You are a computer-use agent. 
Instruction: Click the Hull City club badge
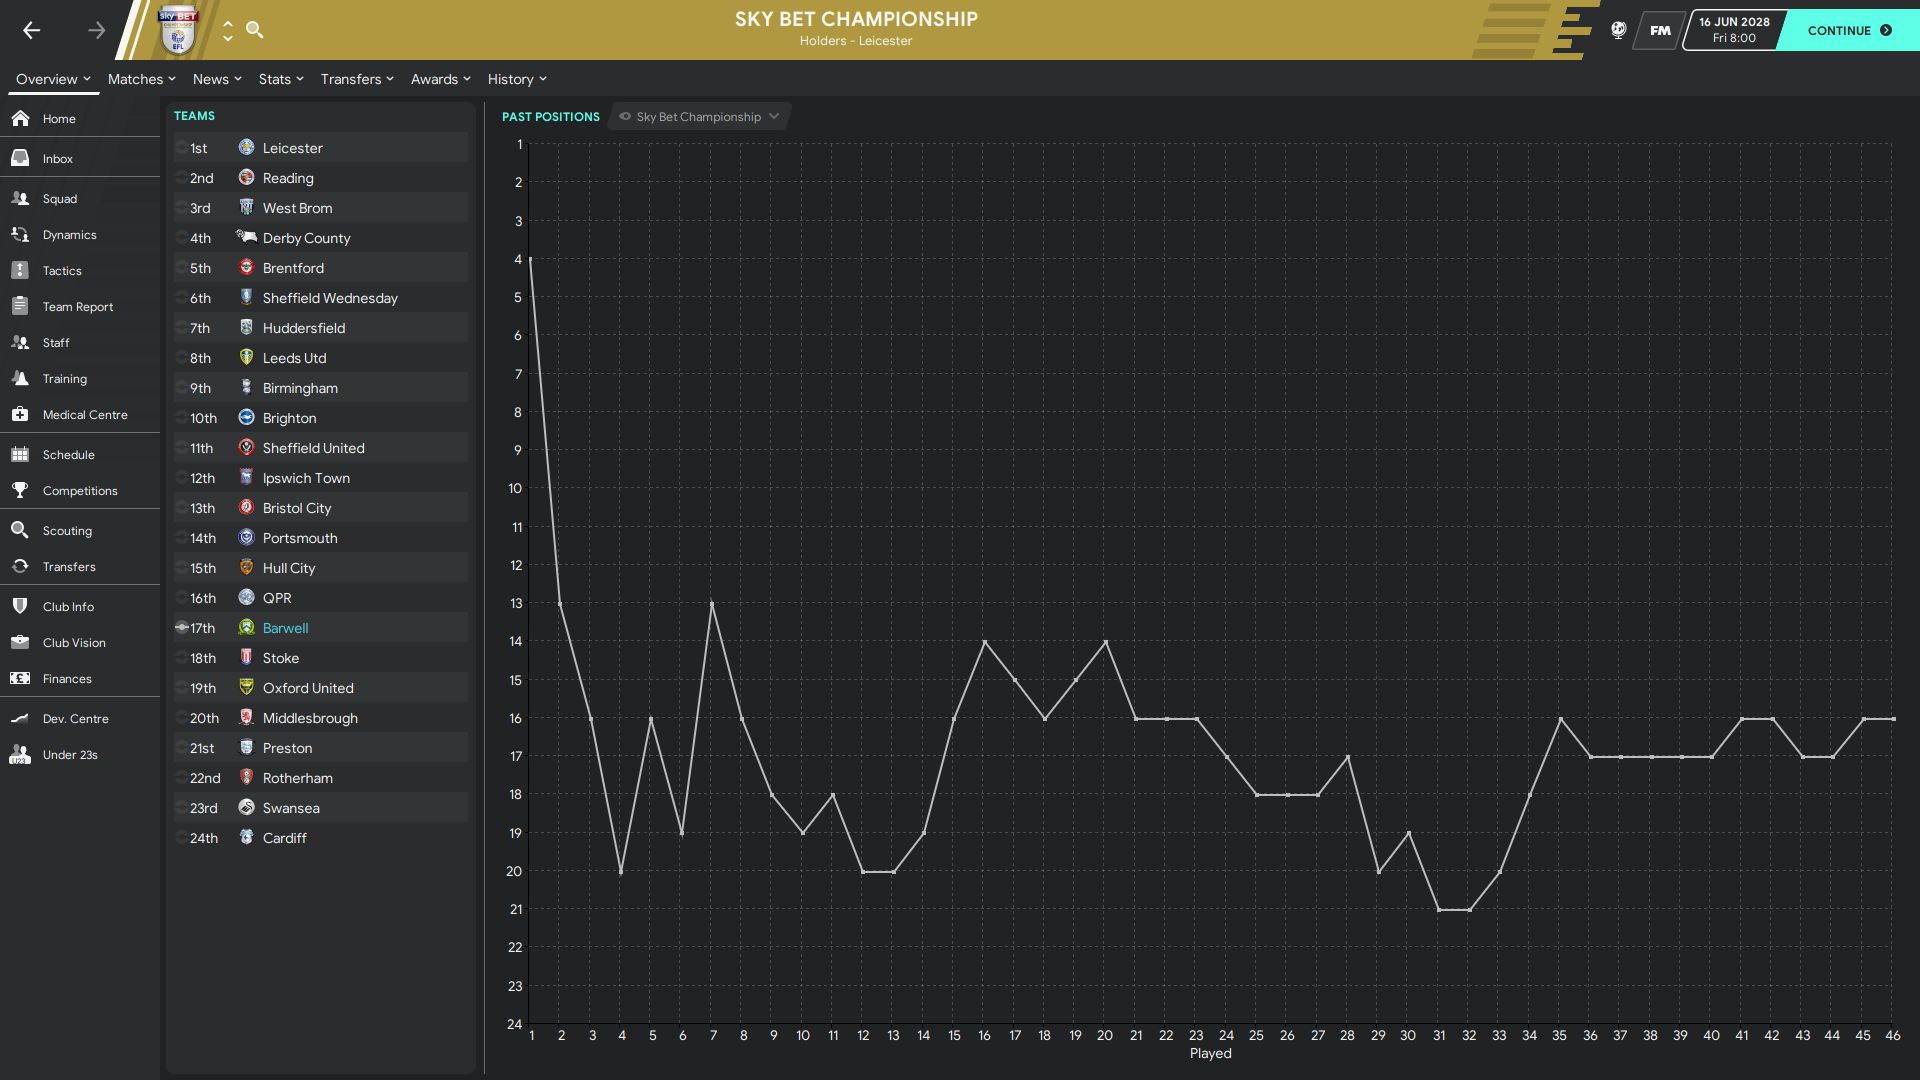[246, 567]
